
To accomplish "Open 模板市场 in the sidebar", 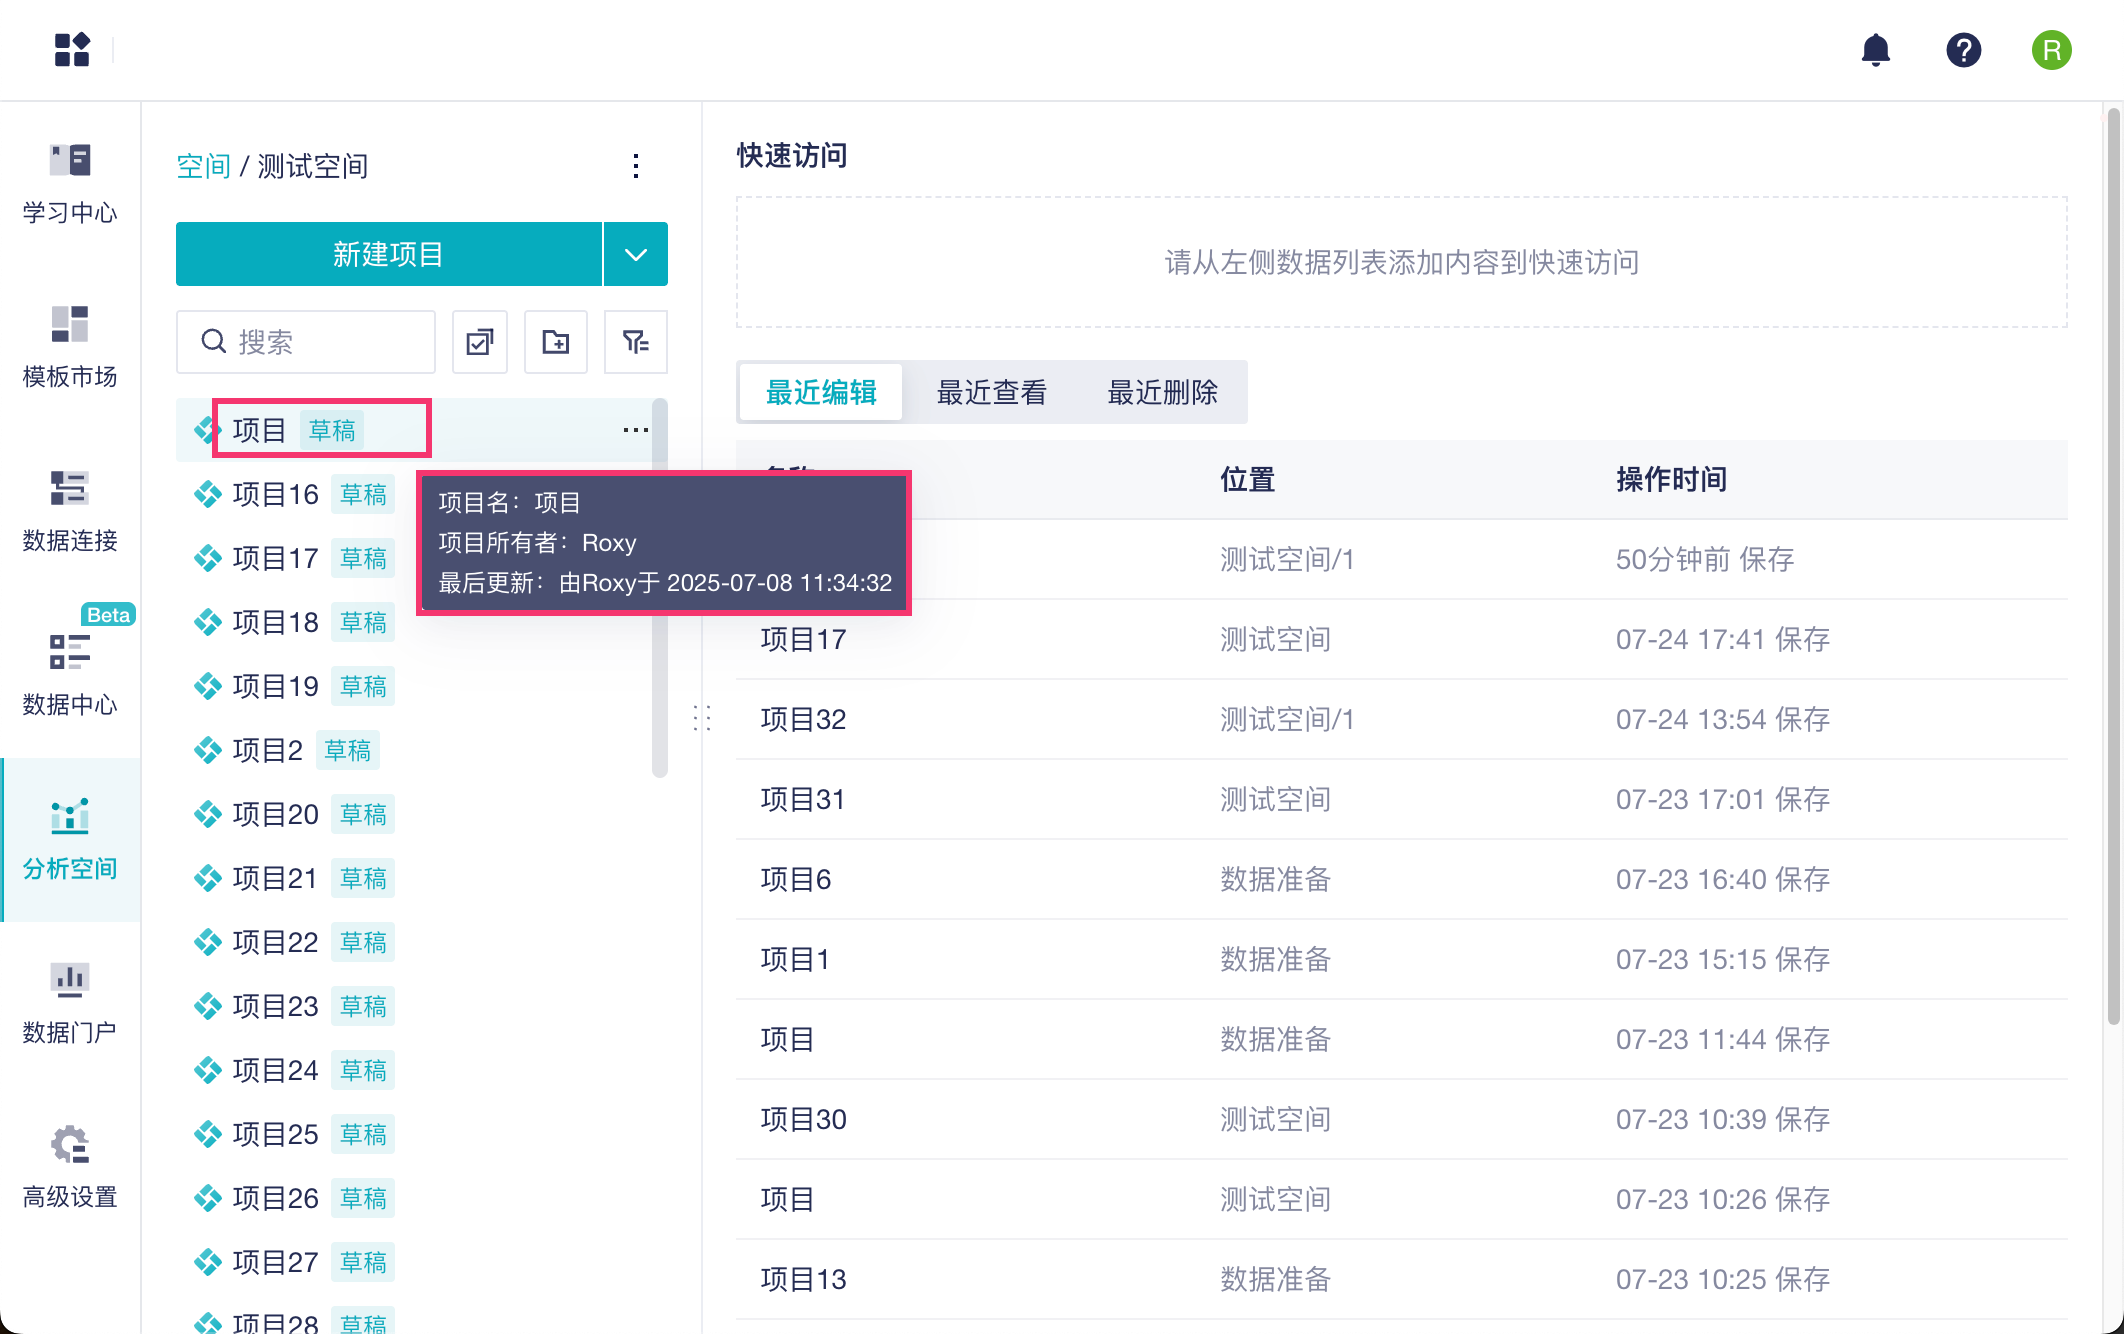I will click(x=70, y=347).
